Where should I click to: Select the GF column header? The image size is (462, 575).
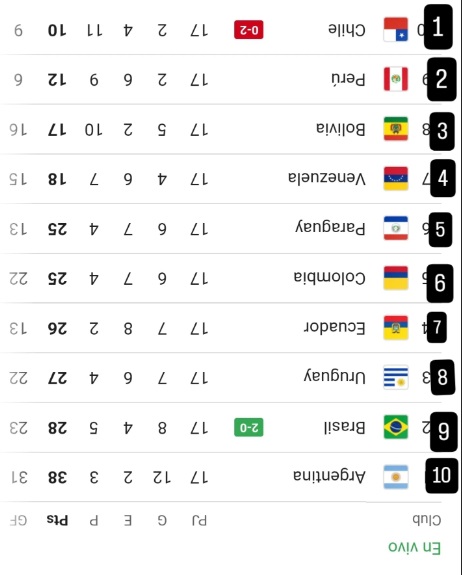[x=18, y=520]
